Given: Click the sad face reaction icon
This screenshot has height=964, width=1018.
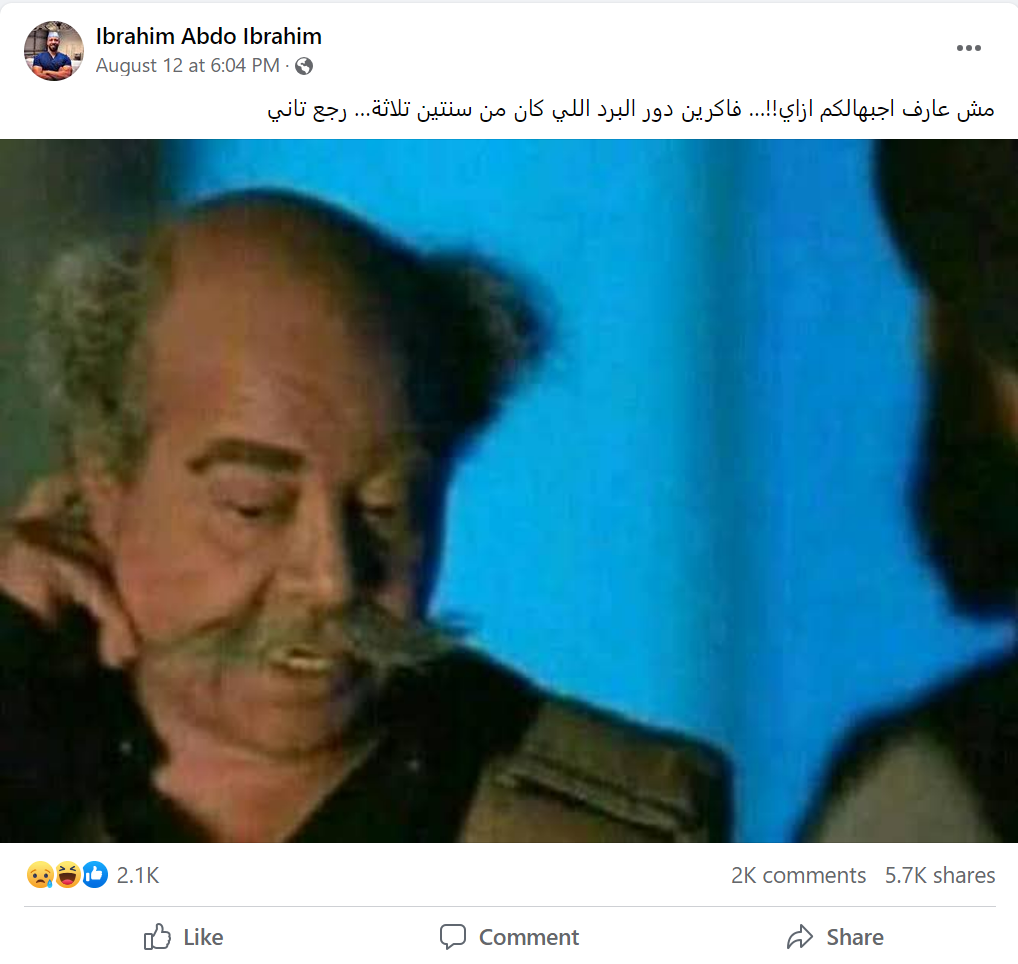Looking at the screenshot, I should 40,875.
